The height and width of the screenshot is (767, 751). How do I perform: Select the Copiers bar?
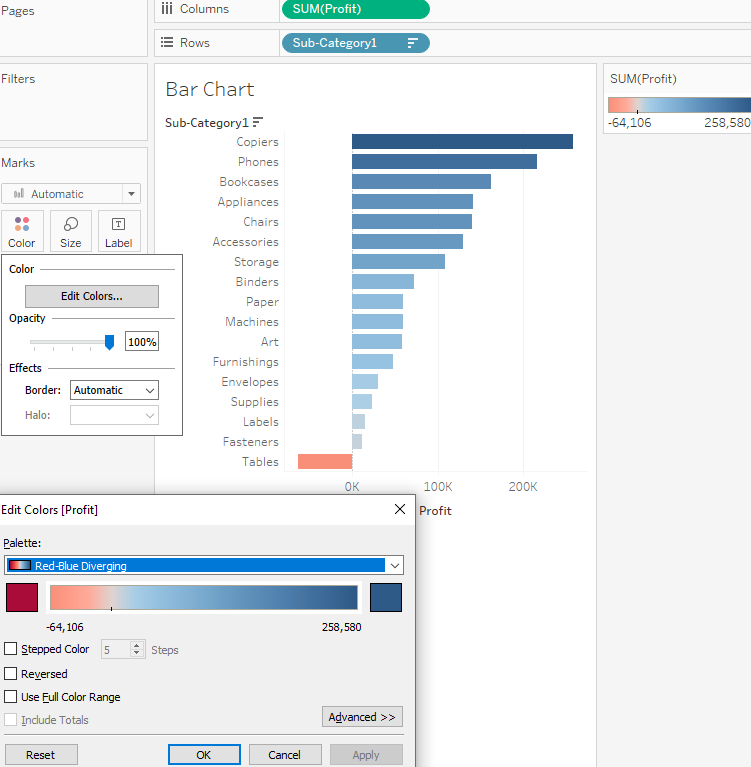coord(462,141)
